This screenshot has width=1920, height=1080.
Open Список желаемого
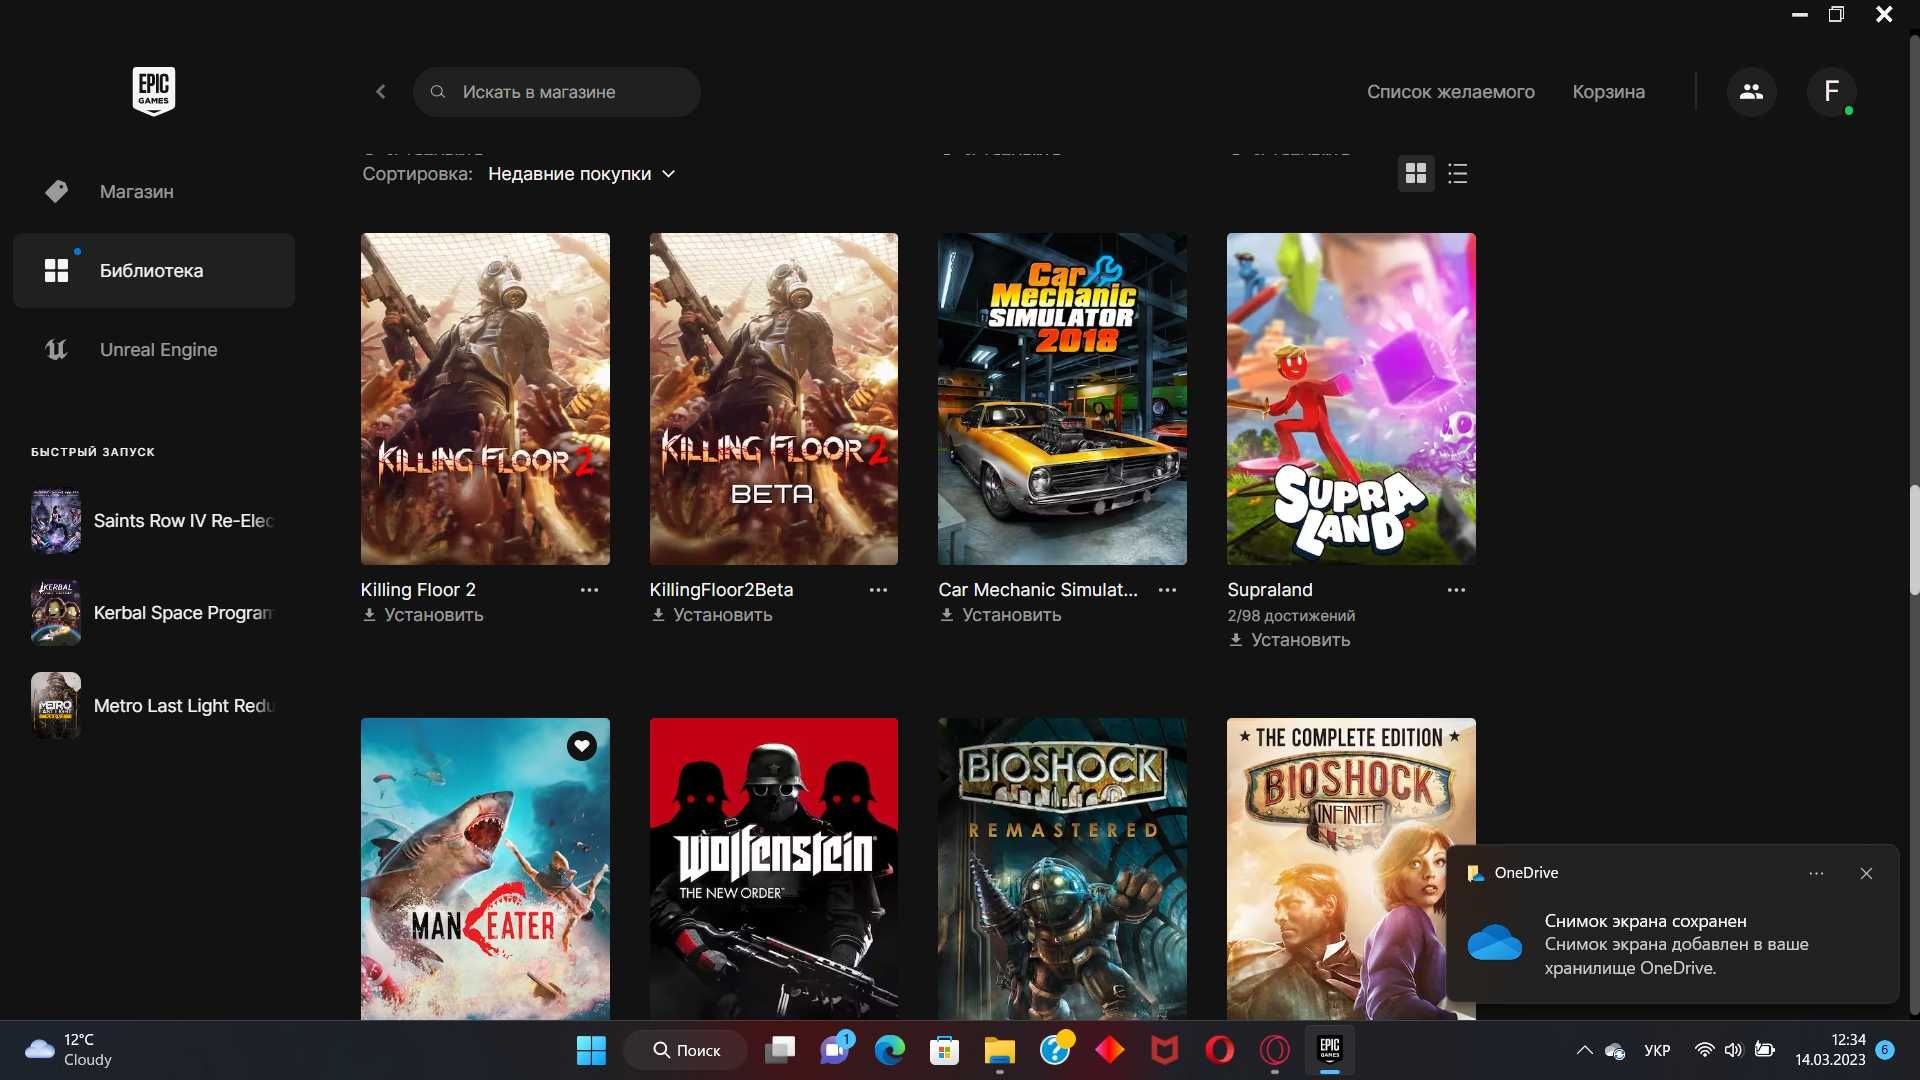tap(1450, 92)
